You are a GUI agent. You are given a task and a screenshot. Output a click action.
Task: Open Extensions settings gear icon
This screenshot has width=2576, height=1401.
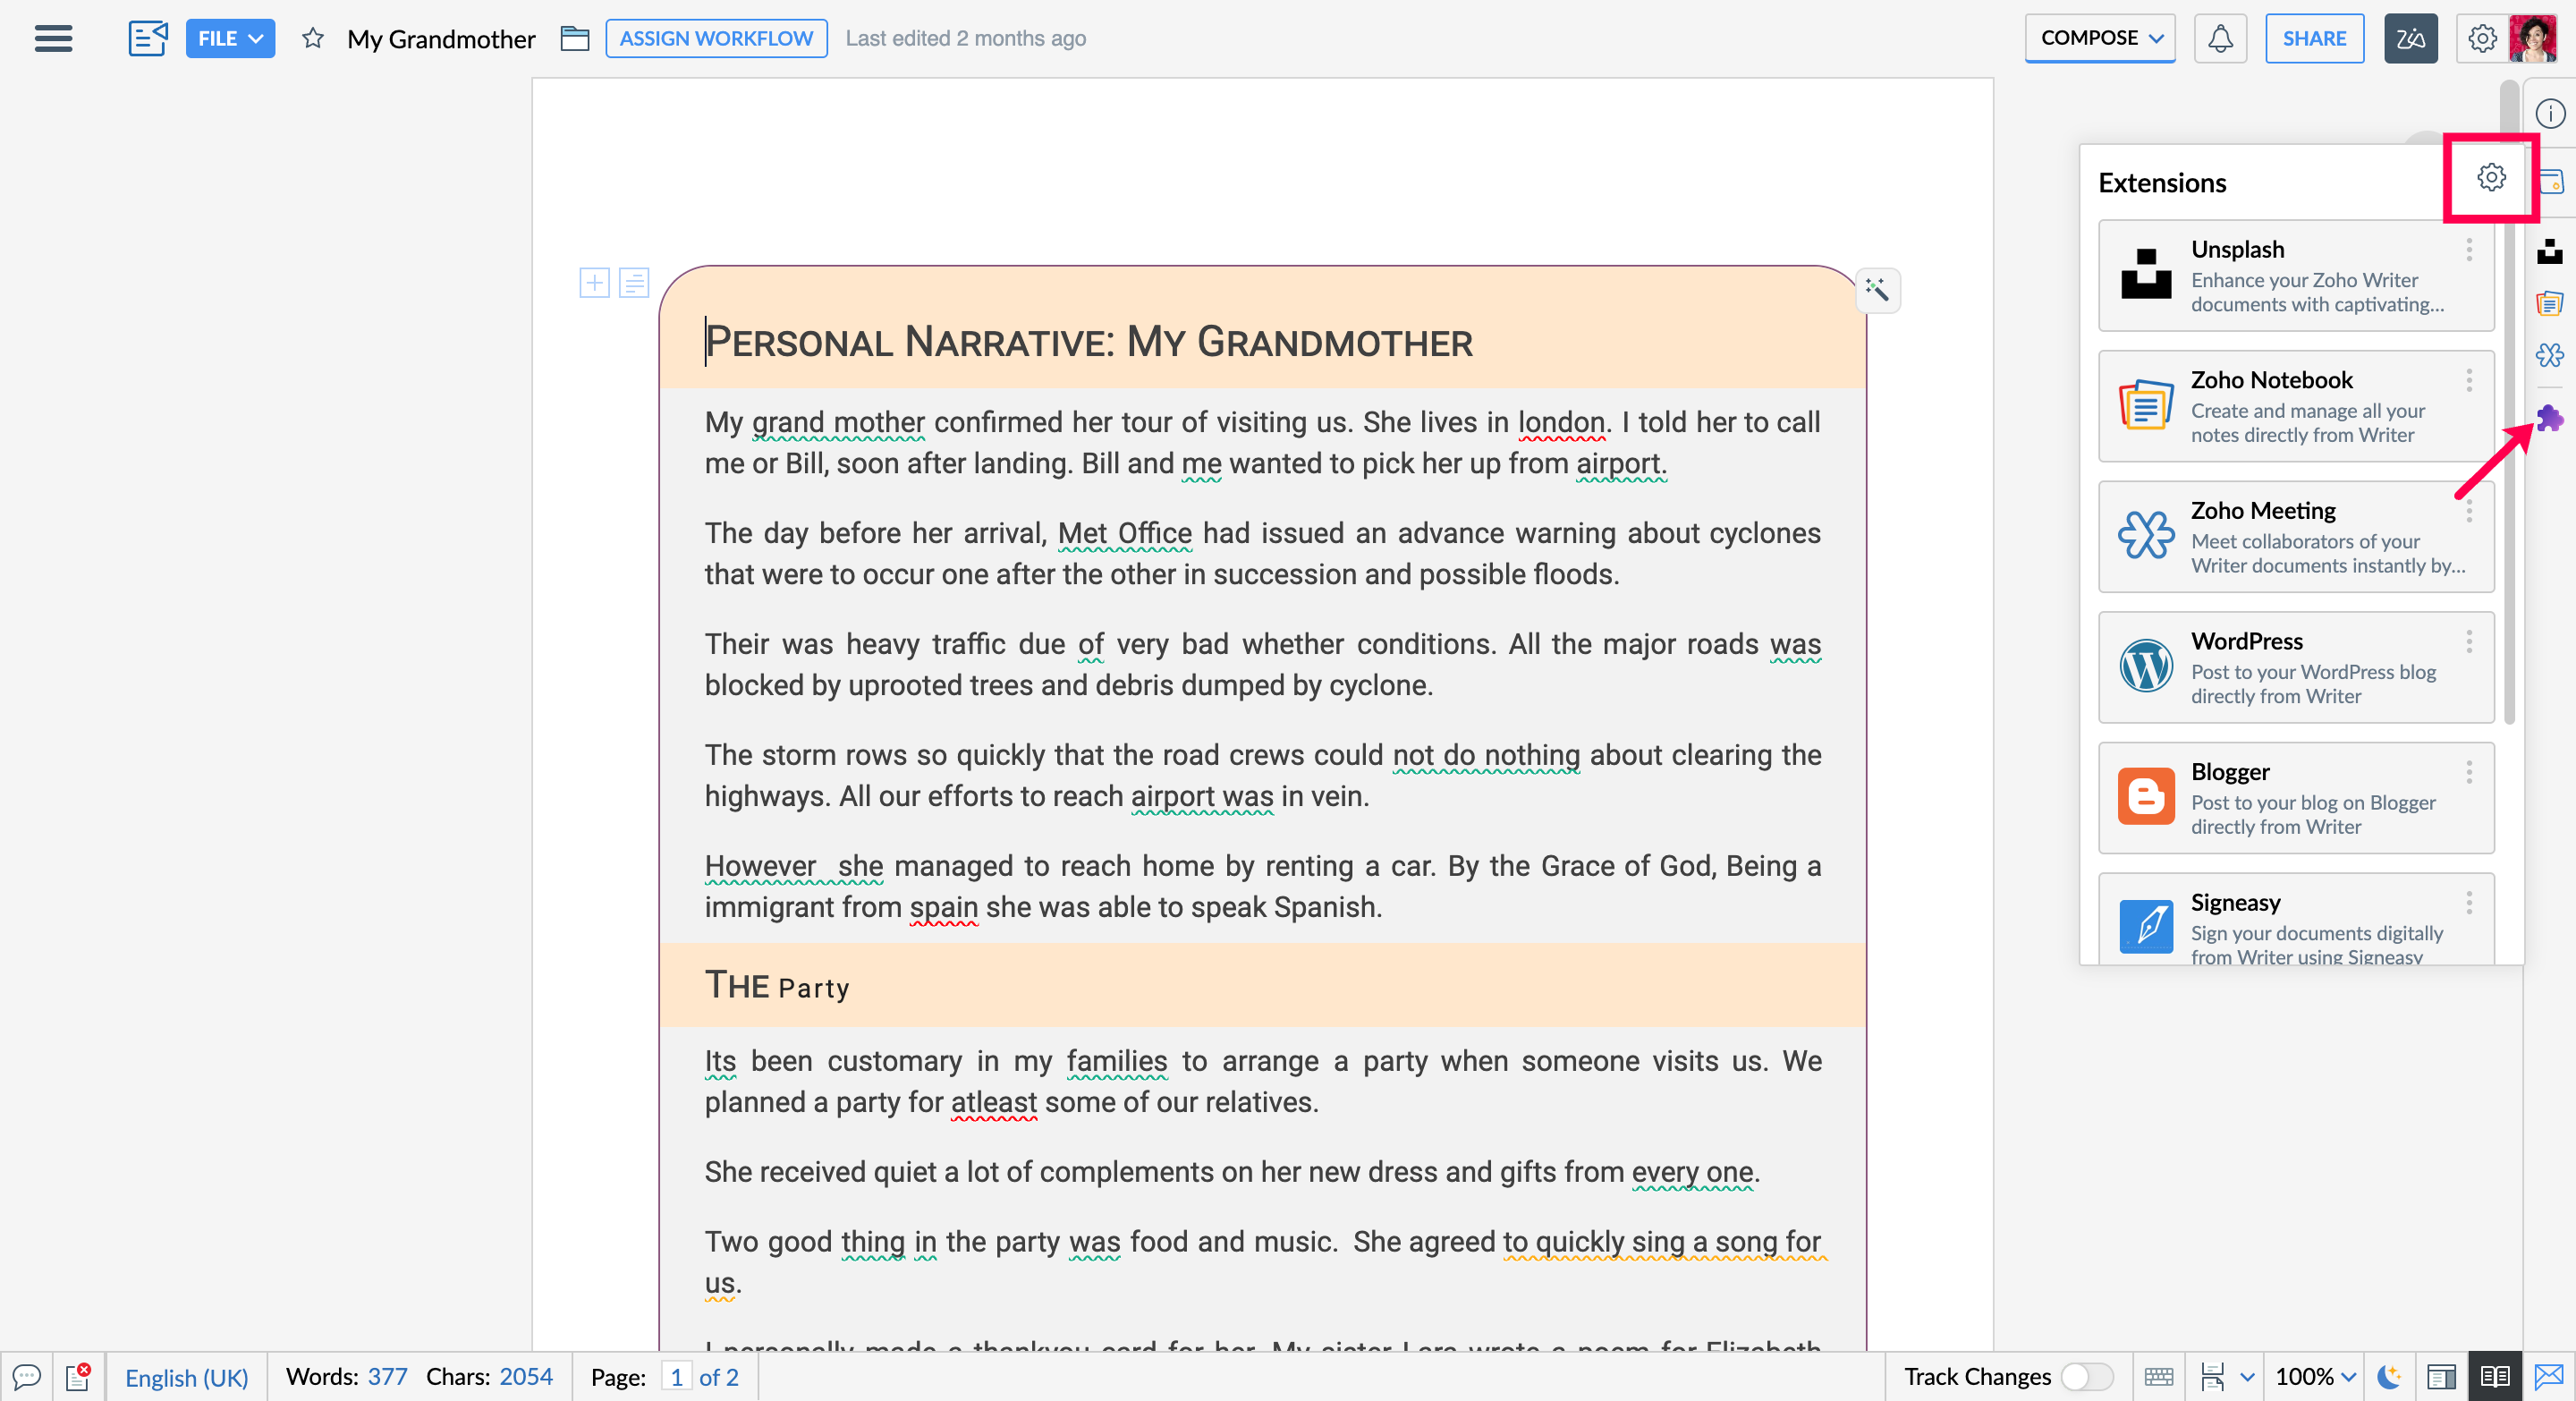[2491, 177]
